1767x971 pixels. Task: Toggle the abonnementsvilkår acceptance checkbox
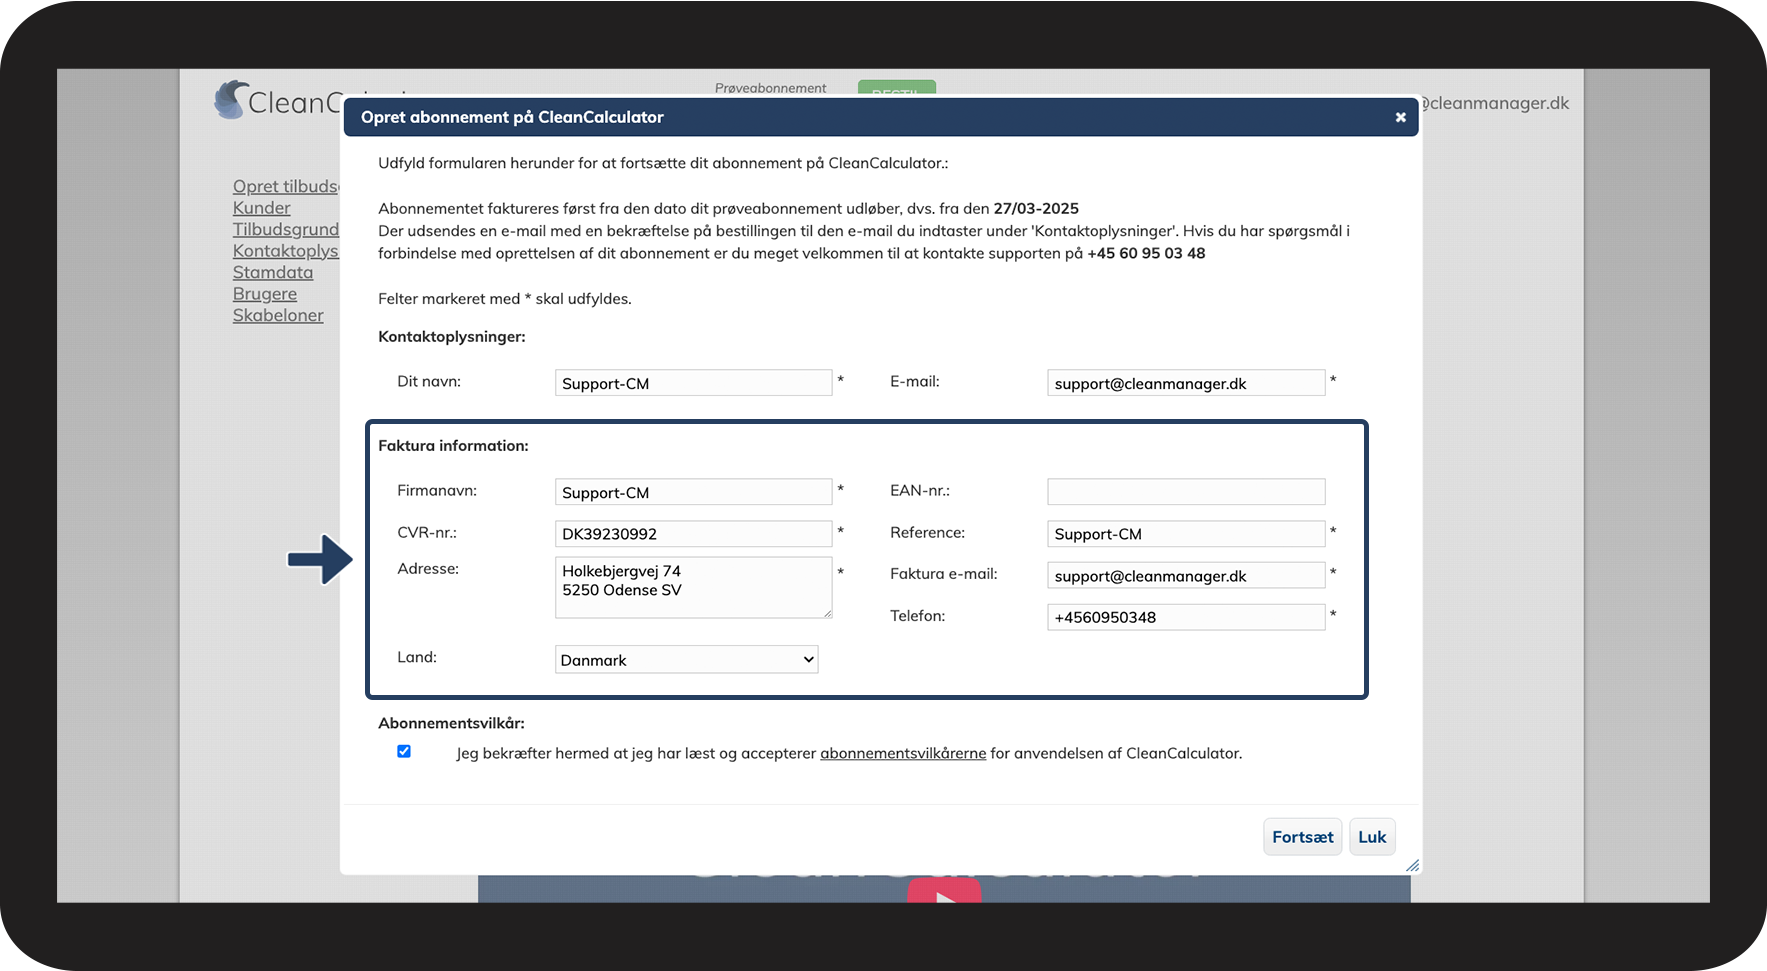404,751
